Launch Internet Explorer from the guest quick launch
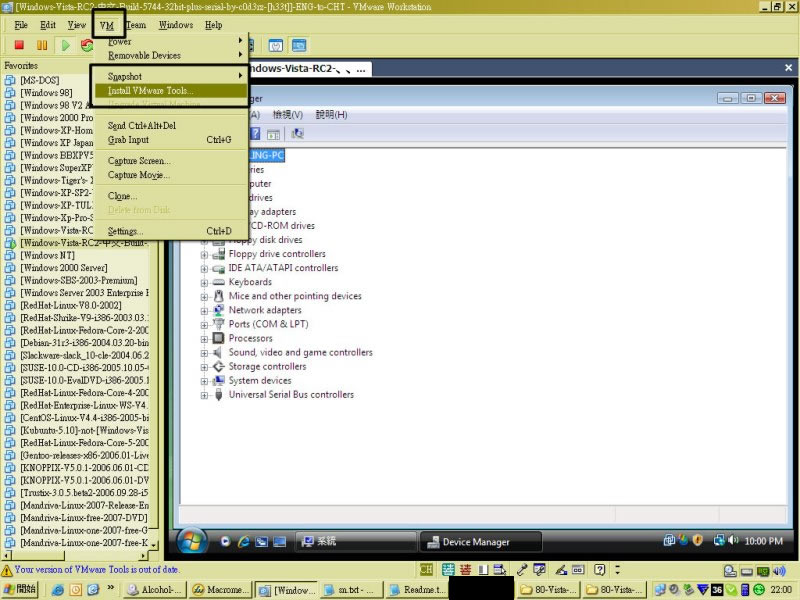The image size is (800, 600). (x=243, y=541)
